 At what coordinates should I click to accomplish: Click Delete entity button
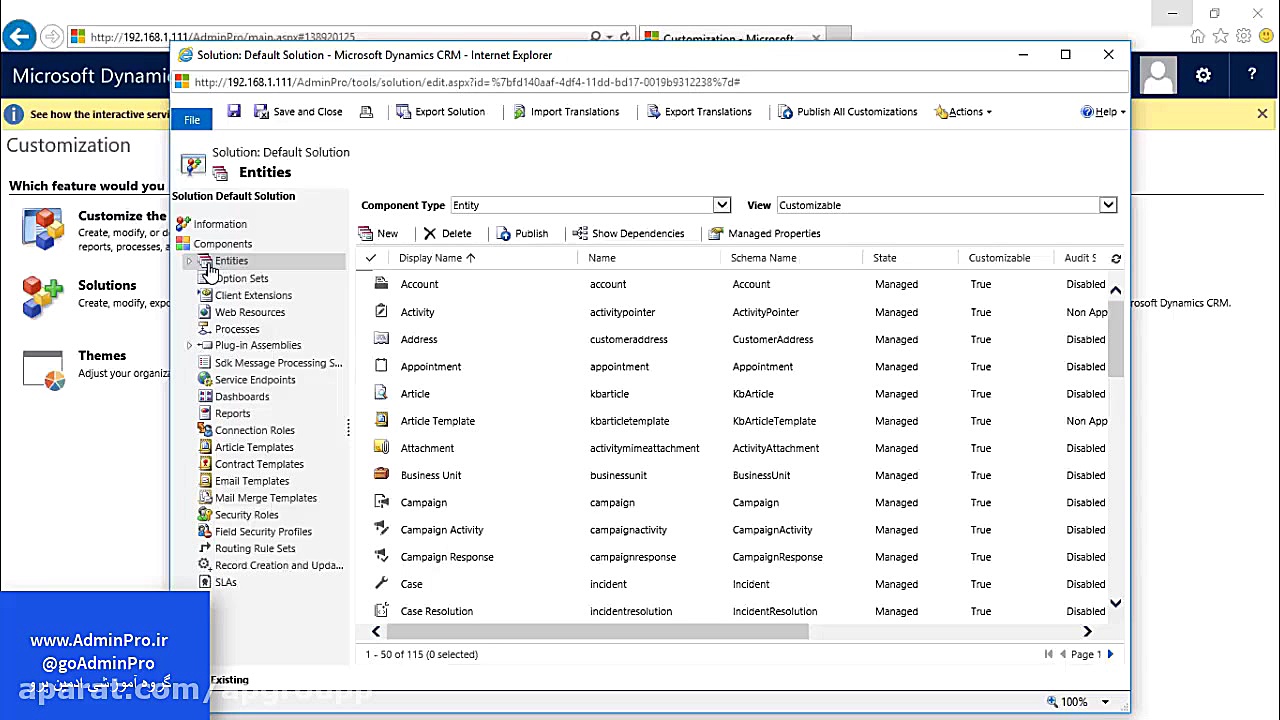[447, 233]
